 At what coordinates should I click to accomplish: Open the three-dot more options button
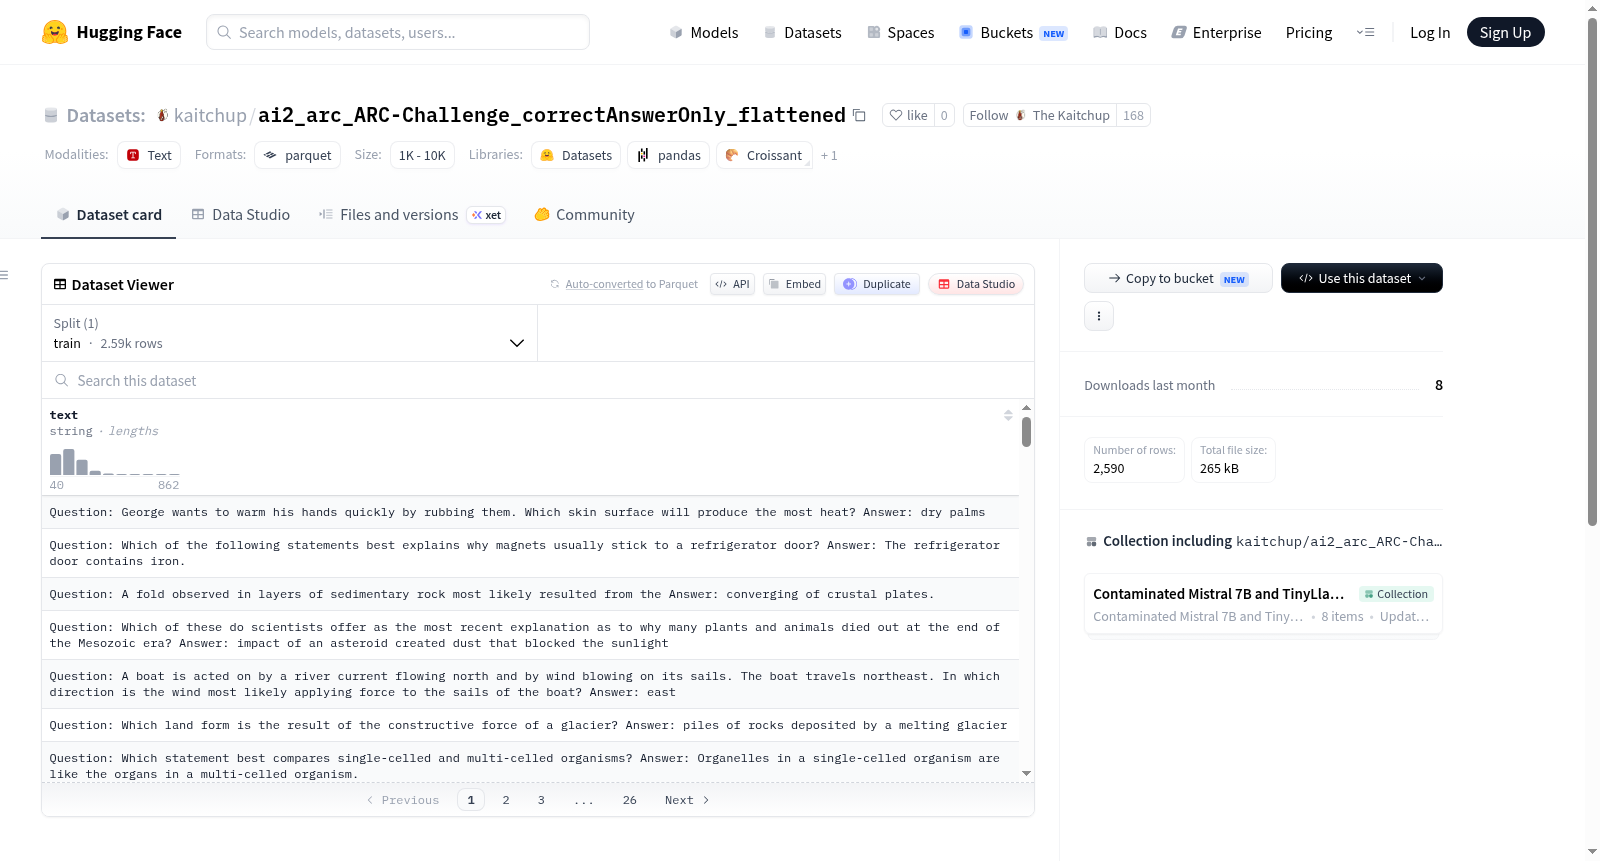point(1099,316)
